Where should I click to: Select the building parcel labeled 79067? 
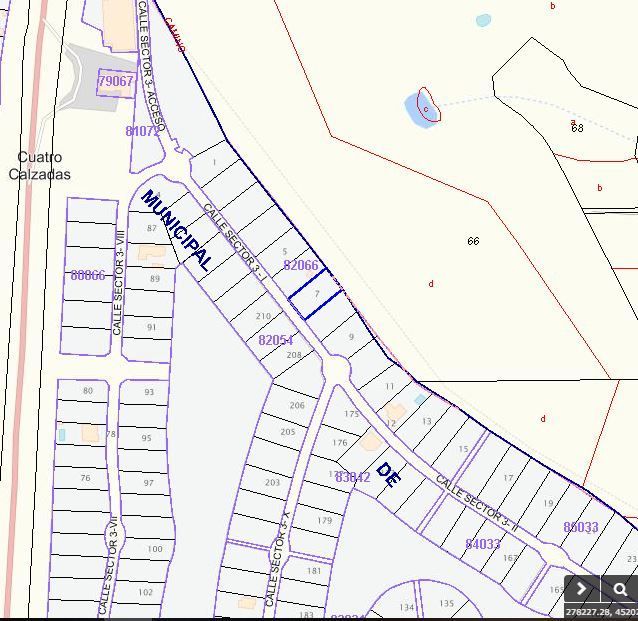(x=116, y=81)
